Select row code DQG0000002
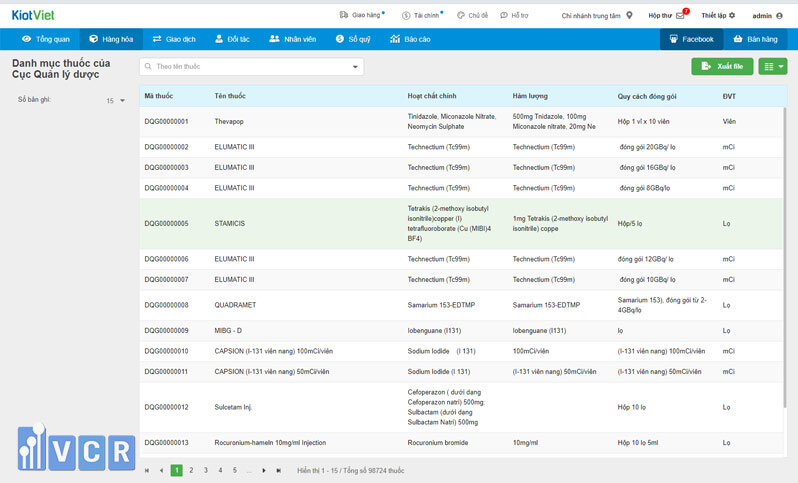The image size is (798, 483). click(166, 147)
